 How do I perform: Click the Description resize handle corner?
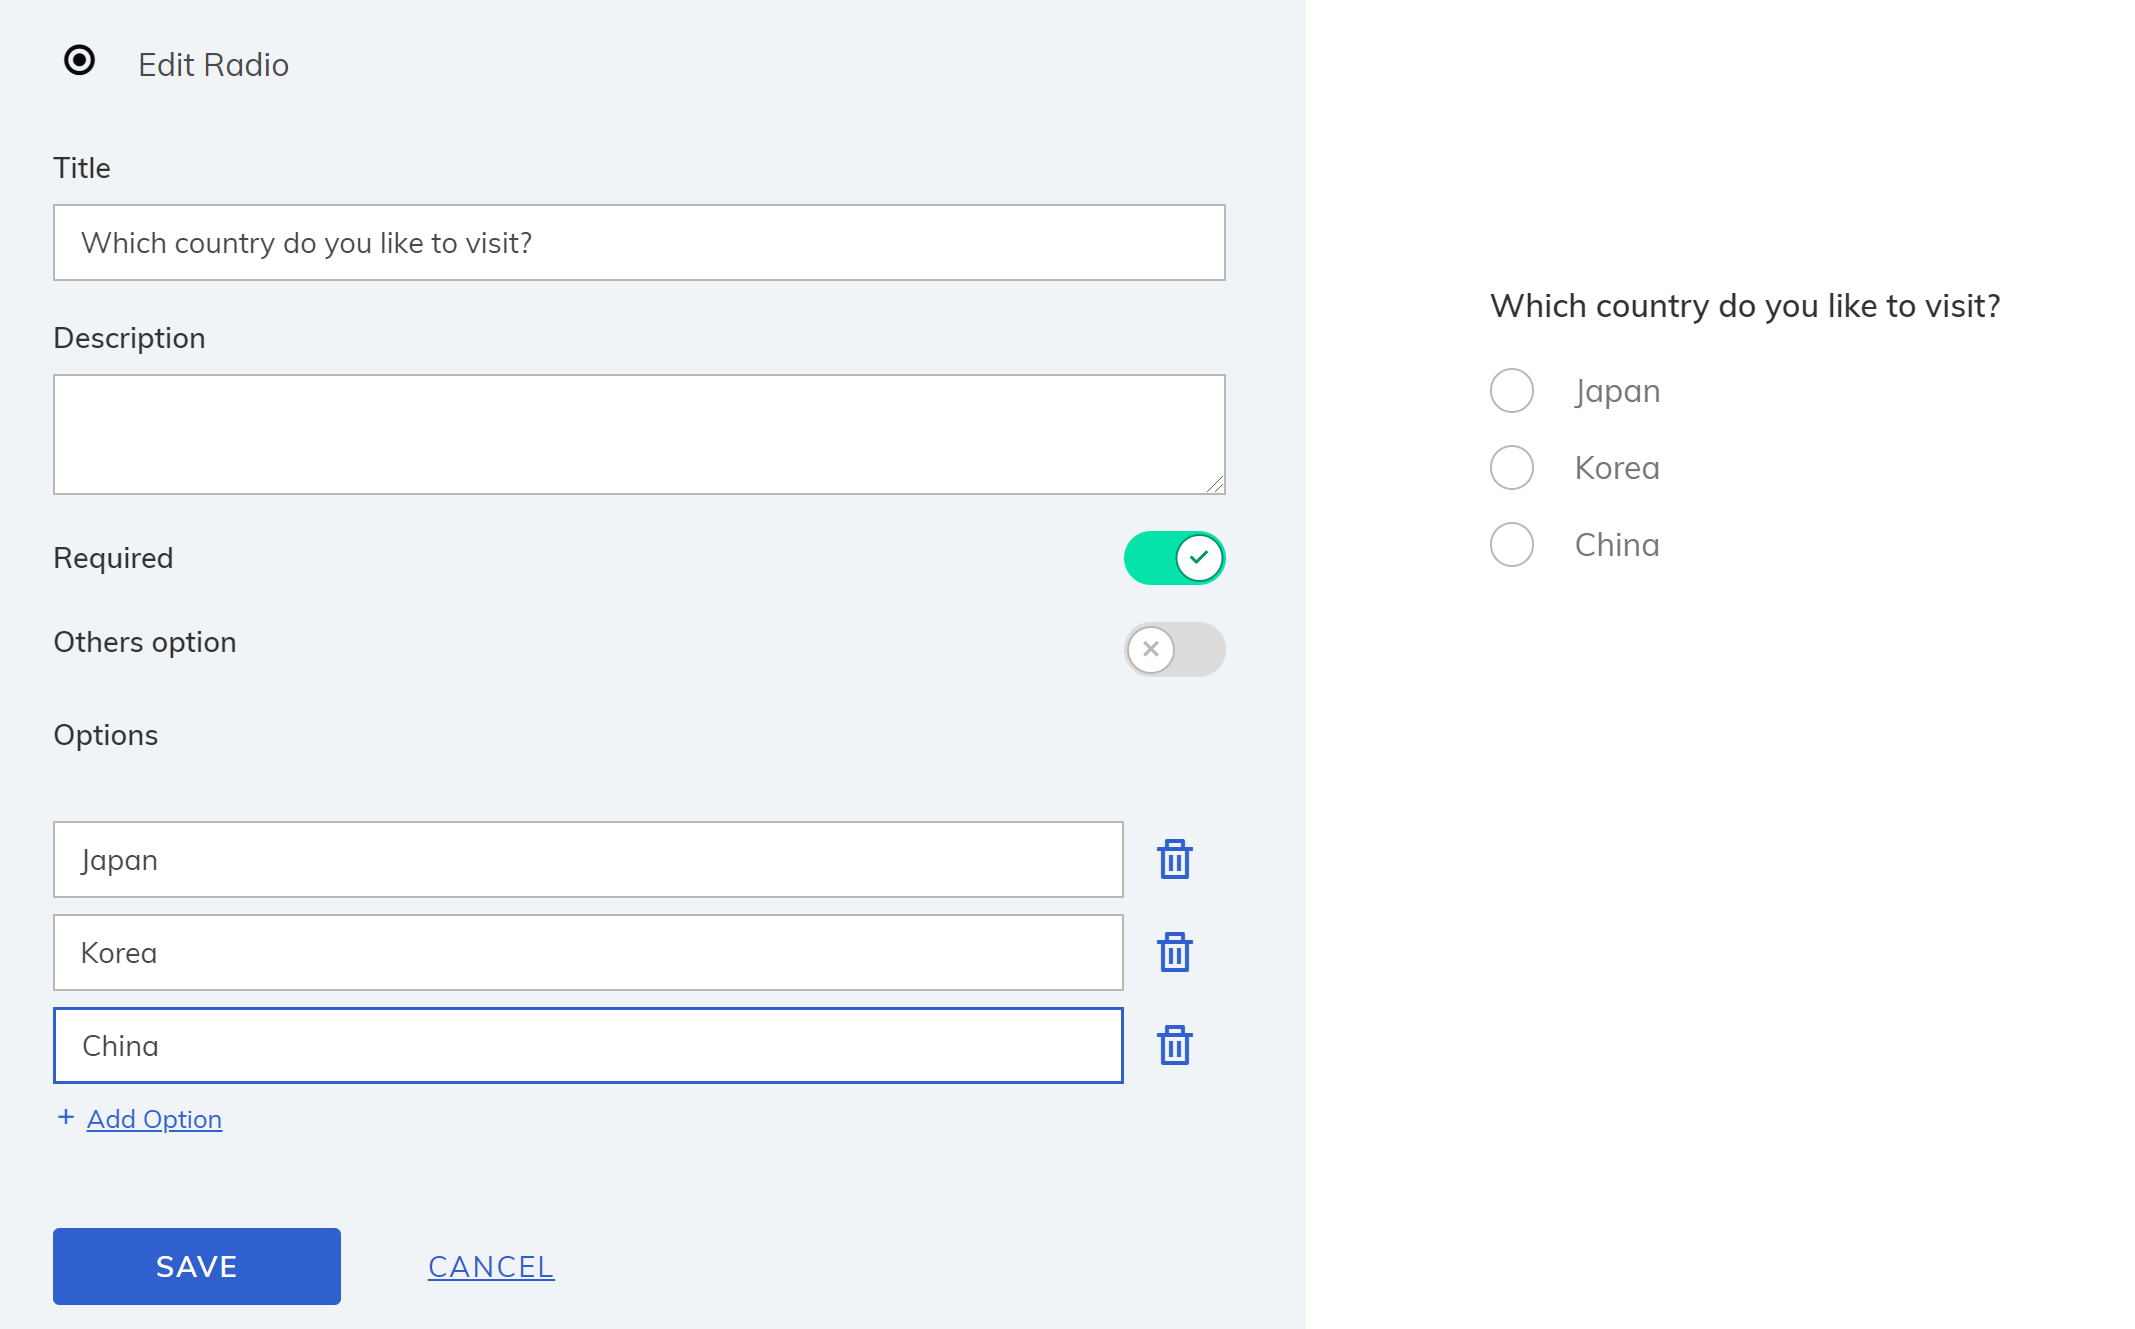click(1215, 484)
